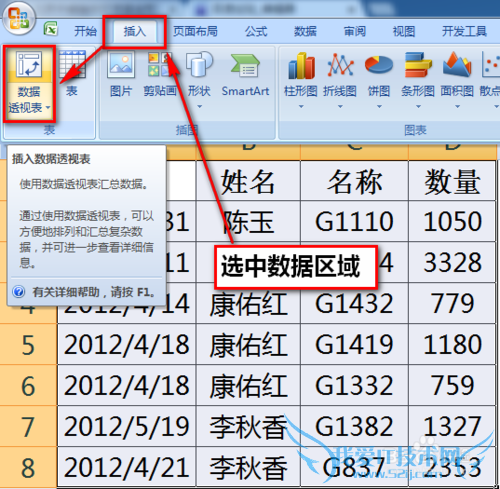Viewport: 500px width, 489px height.
Task: Switch to the 插入 tab
Action: coord(135,31)
